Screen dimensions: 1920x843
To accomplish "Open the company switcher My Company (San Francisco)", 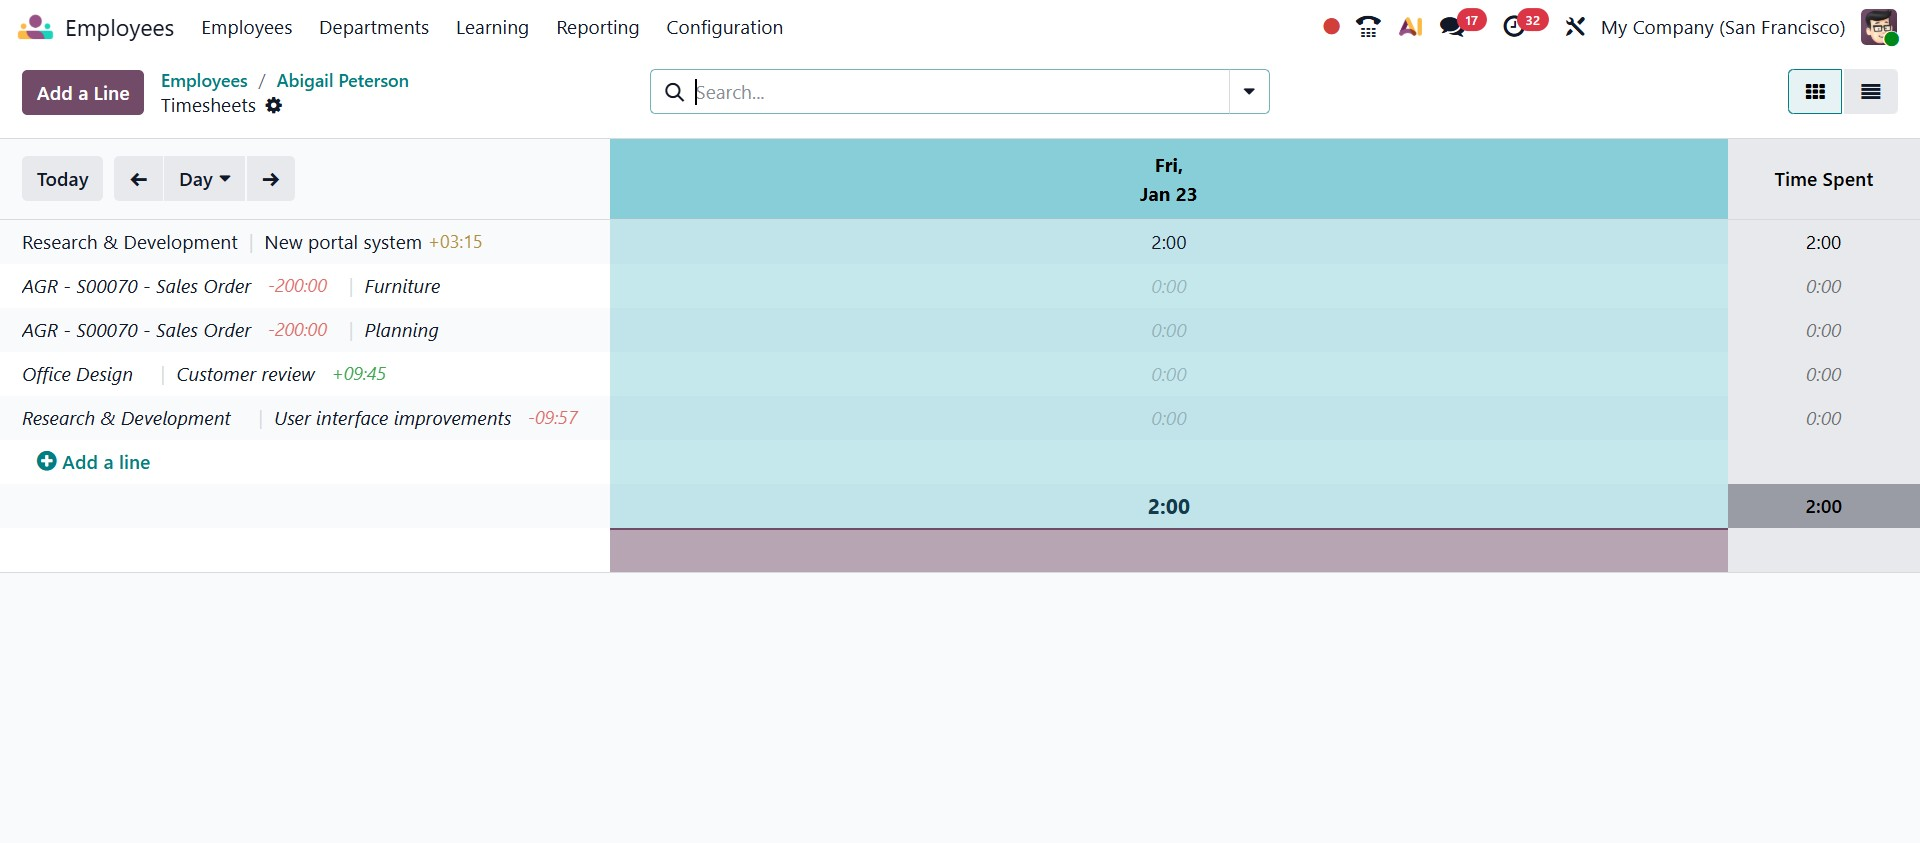I will [x=1723, y=28].
